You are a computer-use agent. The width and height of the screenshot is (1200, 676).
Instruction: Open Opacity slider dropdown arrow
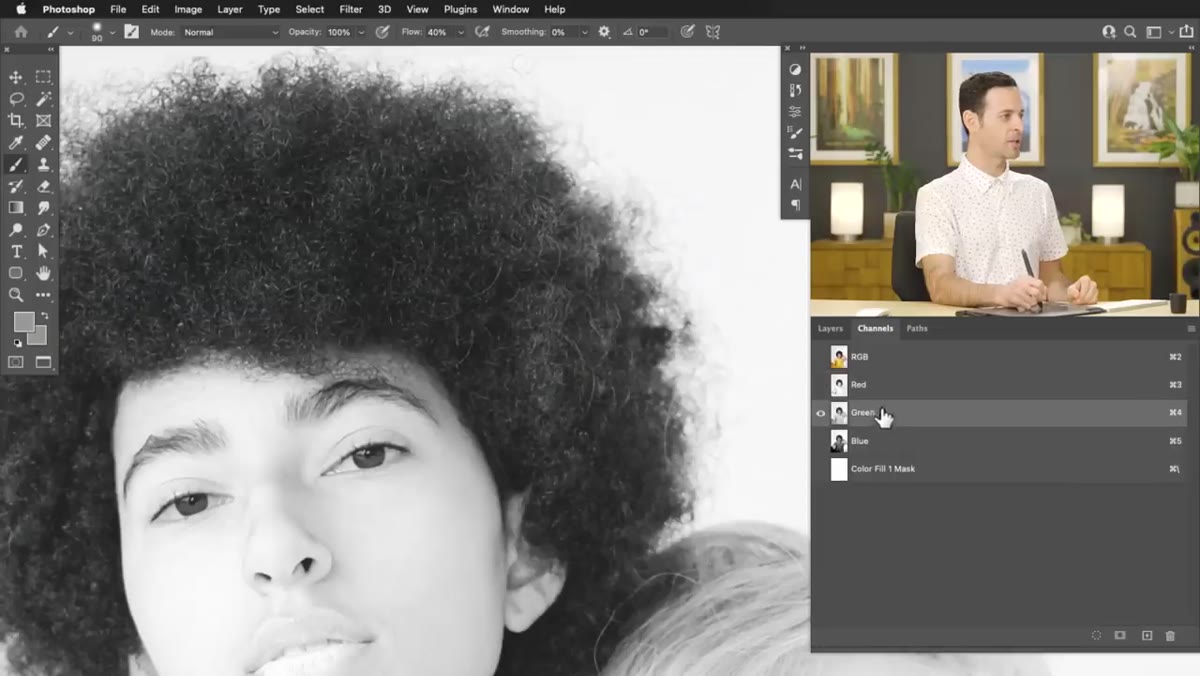[361, 32]
